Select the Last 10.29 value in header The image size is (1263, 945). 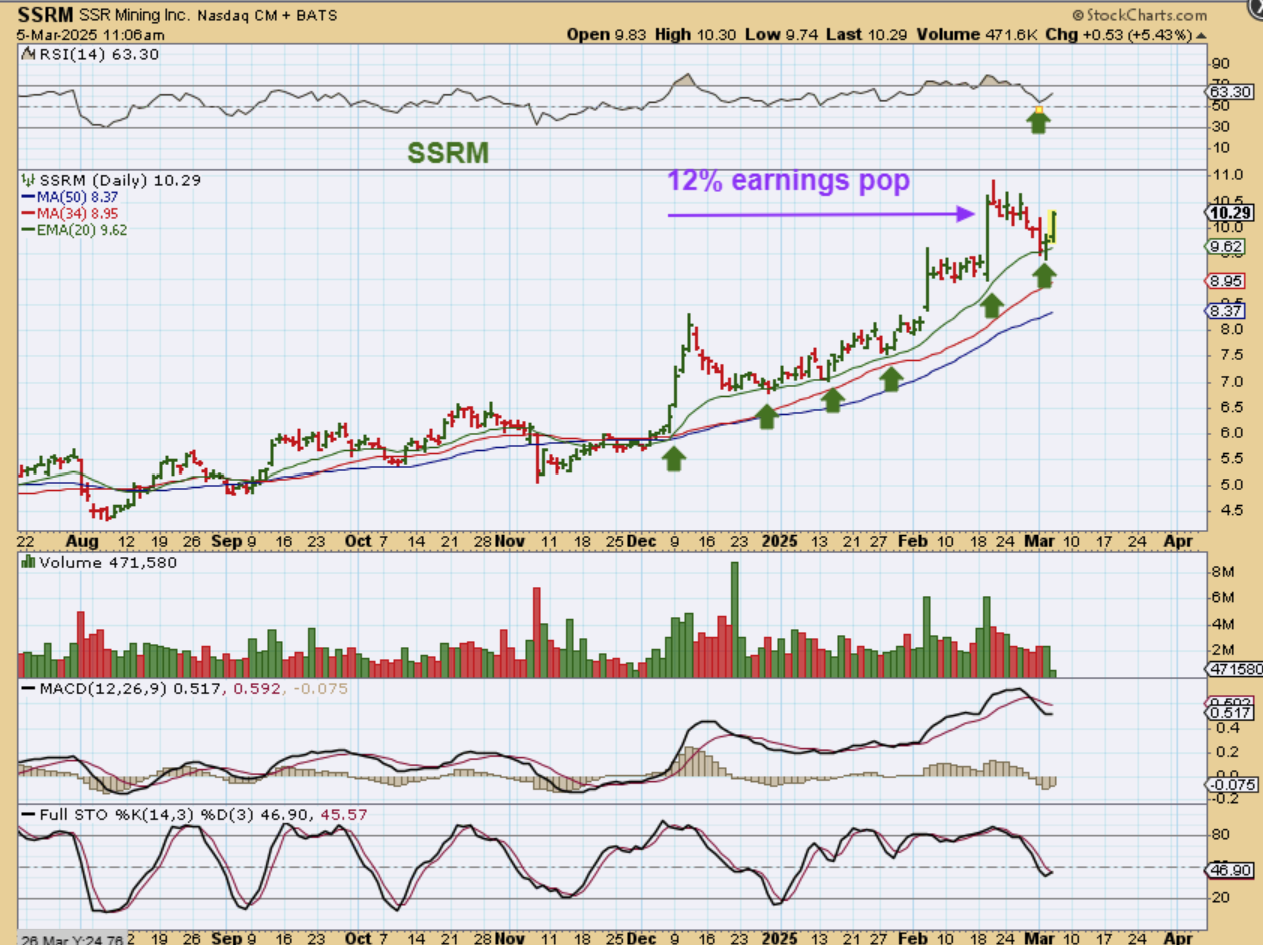coord(870,35)
